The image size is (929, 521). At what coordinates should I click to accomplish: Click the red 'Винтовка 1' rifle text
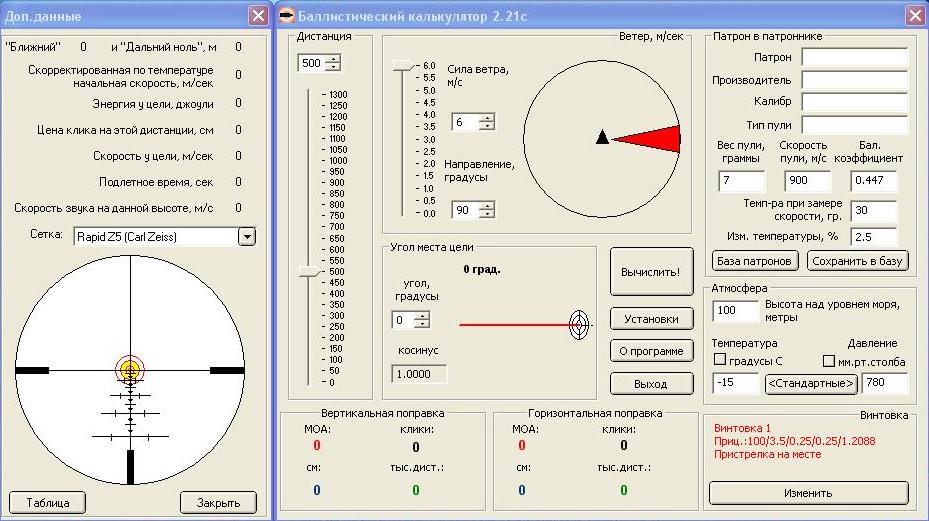742,428
